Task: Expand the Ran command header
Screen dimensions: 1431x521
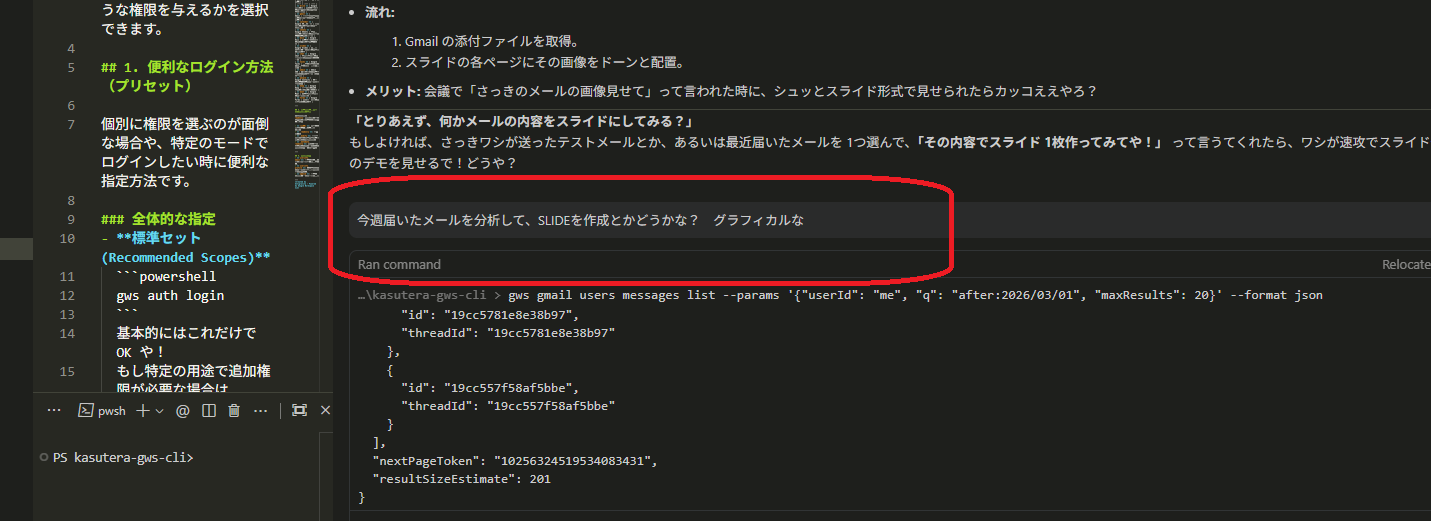Action: tap(399, 264)
